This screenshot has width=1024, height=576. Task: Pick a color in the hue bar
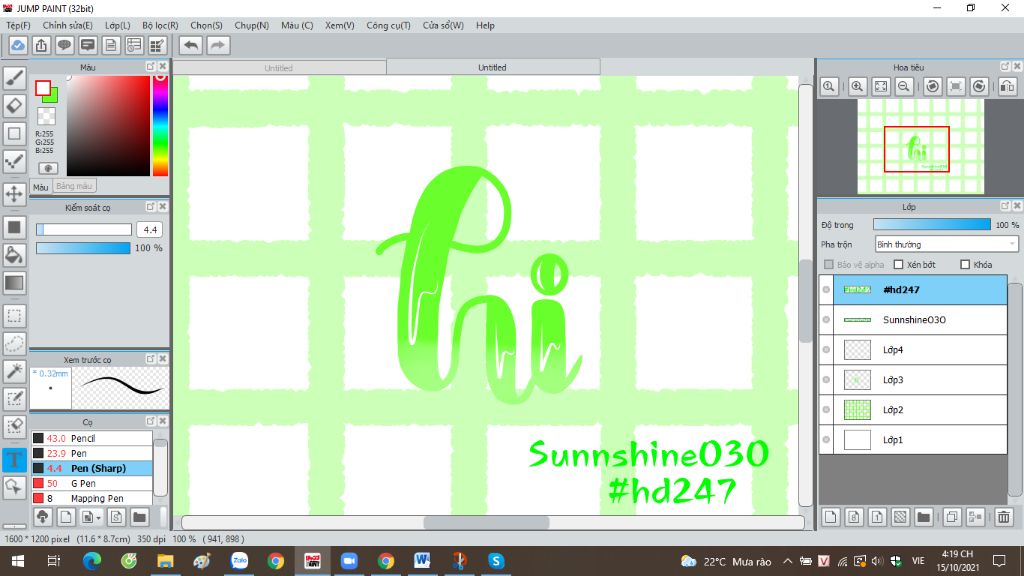click(160, 125)
